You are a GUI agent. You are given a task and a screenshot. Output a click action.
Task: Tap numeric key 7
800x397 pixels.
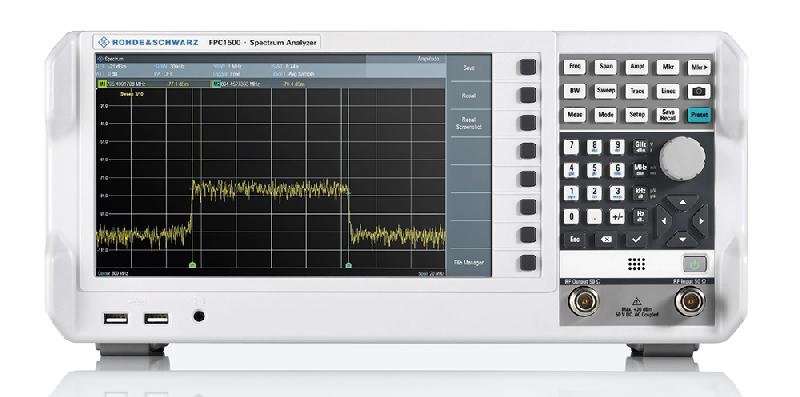pos(571,146)
